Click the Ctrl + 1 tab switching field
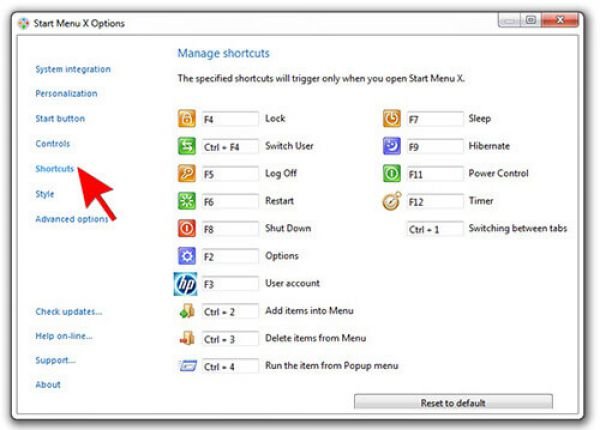 tap(435, 229)
